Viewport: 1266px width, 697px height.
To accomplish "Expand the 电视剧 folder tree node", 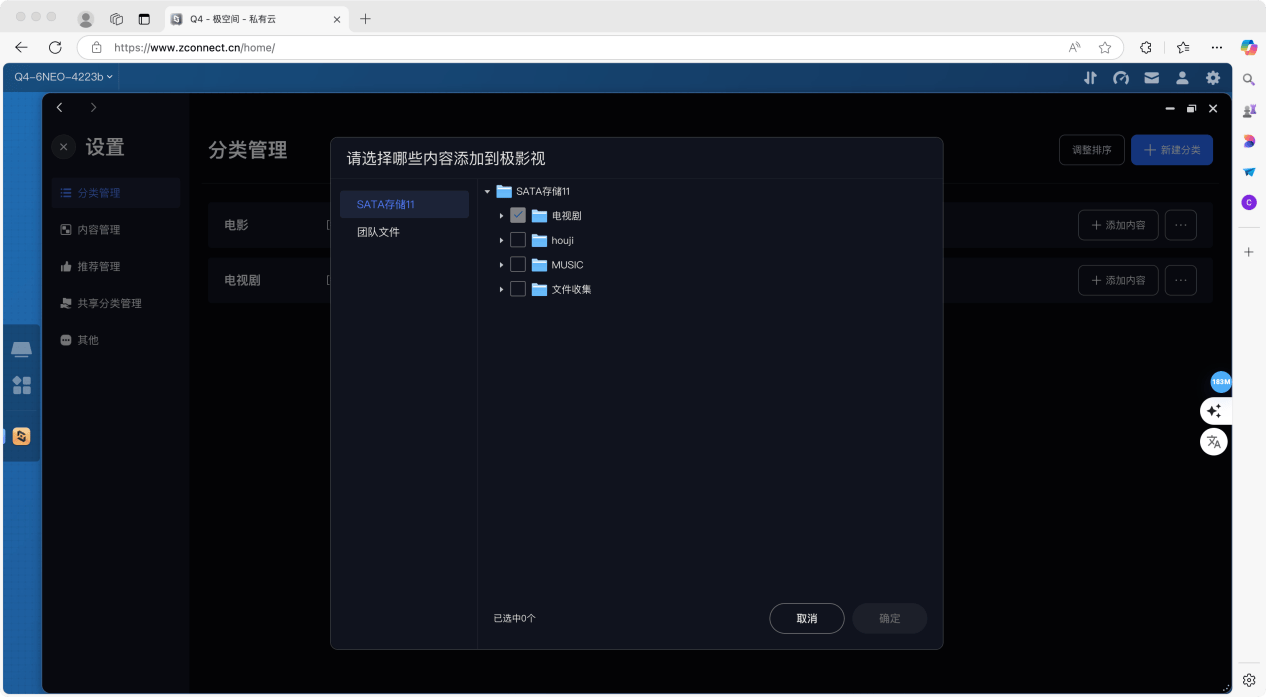I will [501, 216].
